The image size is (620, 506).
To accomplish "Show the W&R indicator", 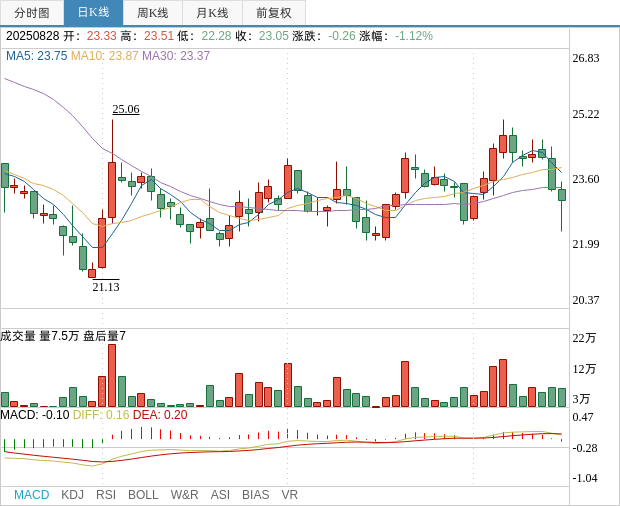I will pyautogui.click(x=184, y=495).
